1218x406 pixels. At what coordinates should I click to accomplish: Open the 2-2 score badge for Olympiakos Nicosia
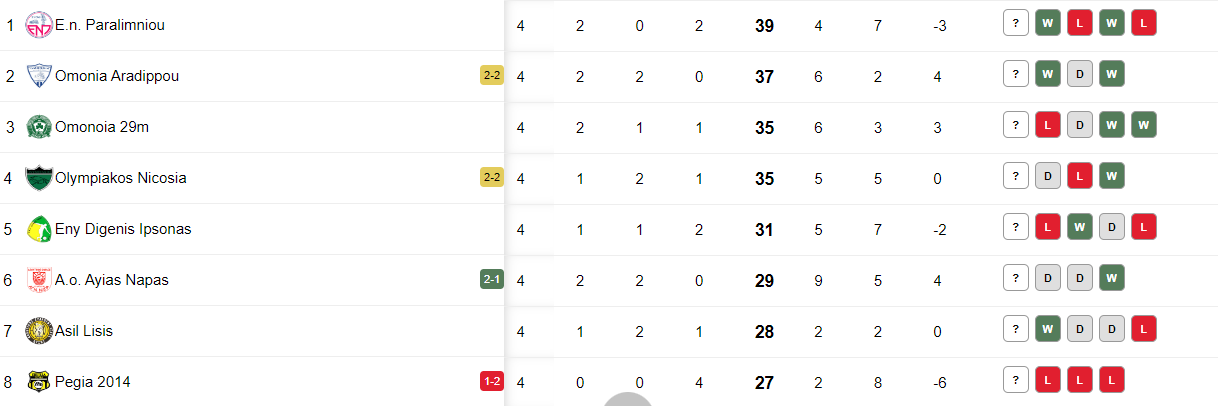coord(492,178)
